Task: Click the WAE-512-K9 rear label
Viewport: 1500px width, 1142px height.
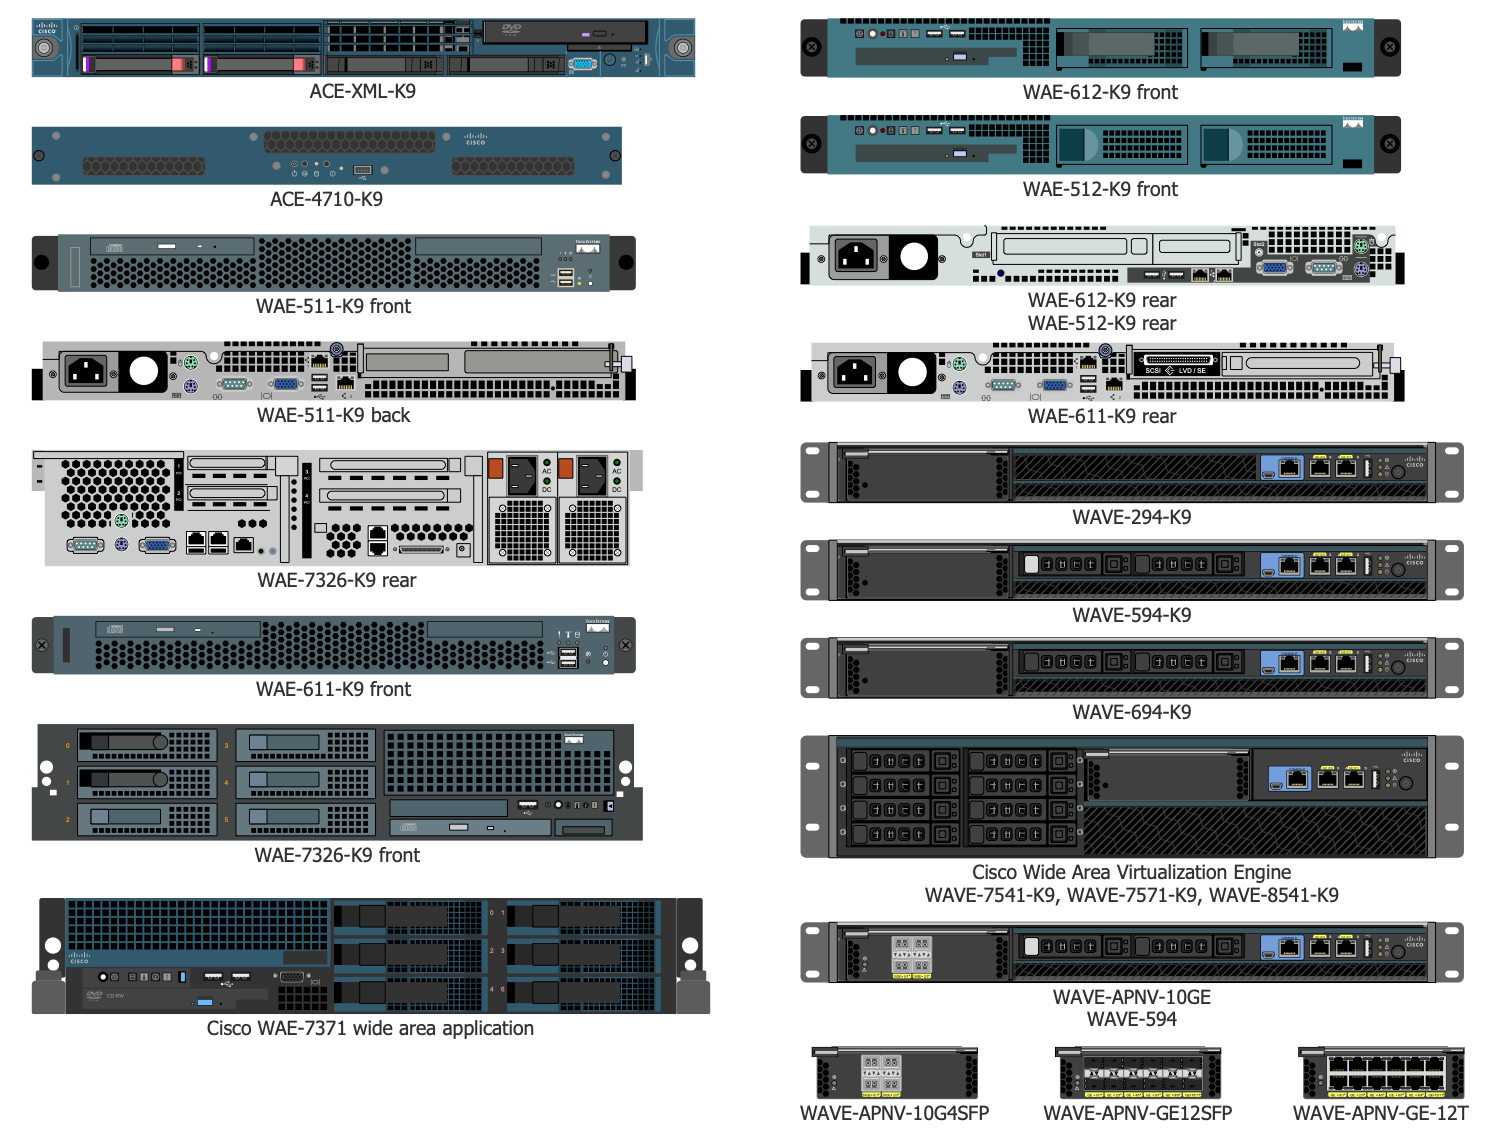Action: (1102, 323)
